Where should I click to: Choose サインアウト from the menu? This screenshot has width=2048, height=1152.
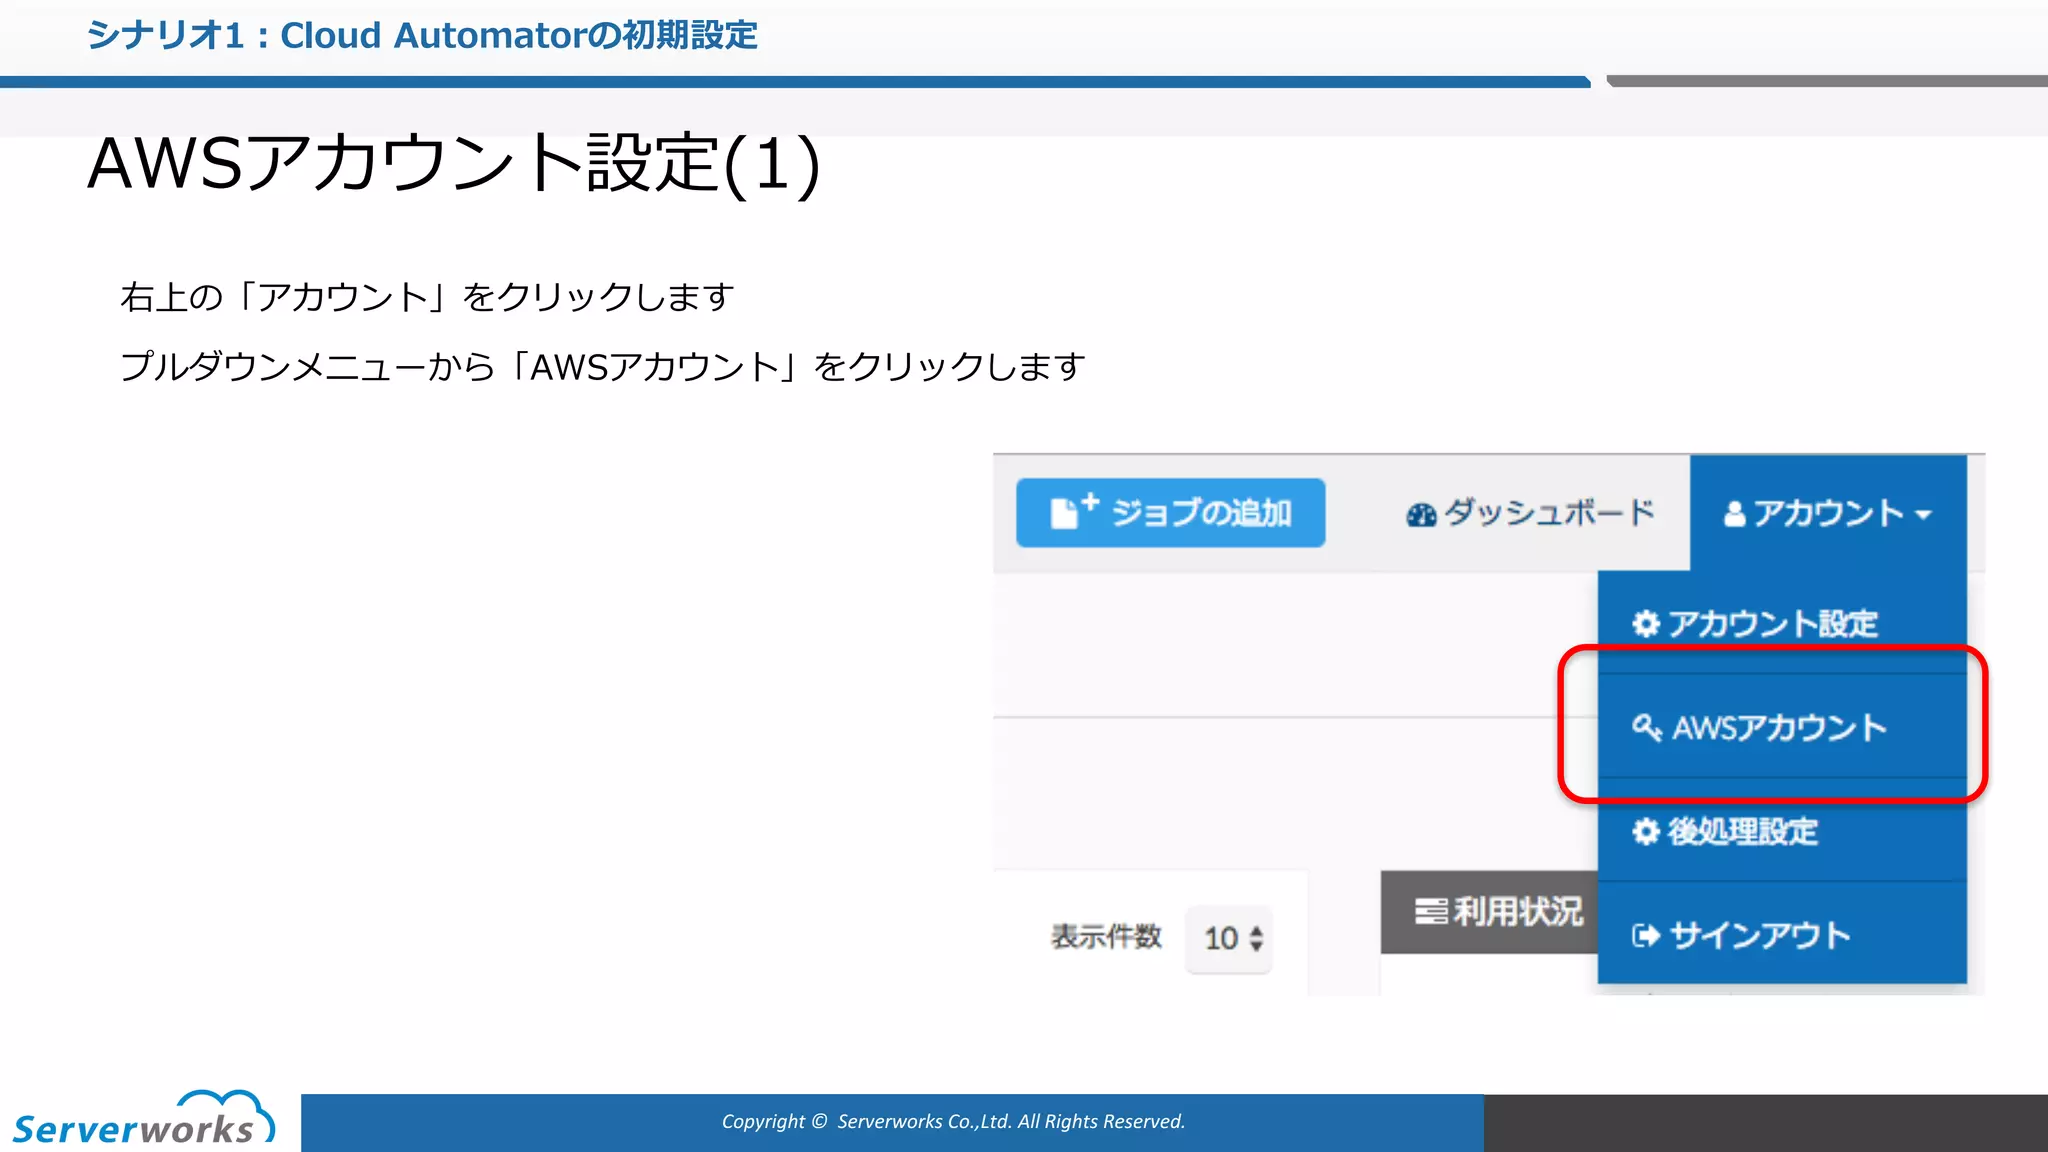coord(1782,935)
